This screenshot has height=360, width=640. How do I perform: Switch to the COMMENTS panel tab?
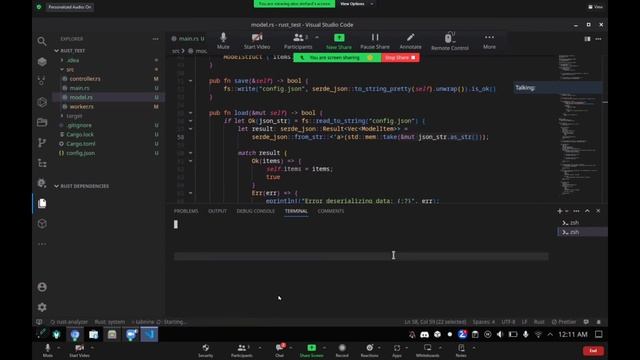pyautogui.click(x=331, y=211)
